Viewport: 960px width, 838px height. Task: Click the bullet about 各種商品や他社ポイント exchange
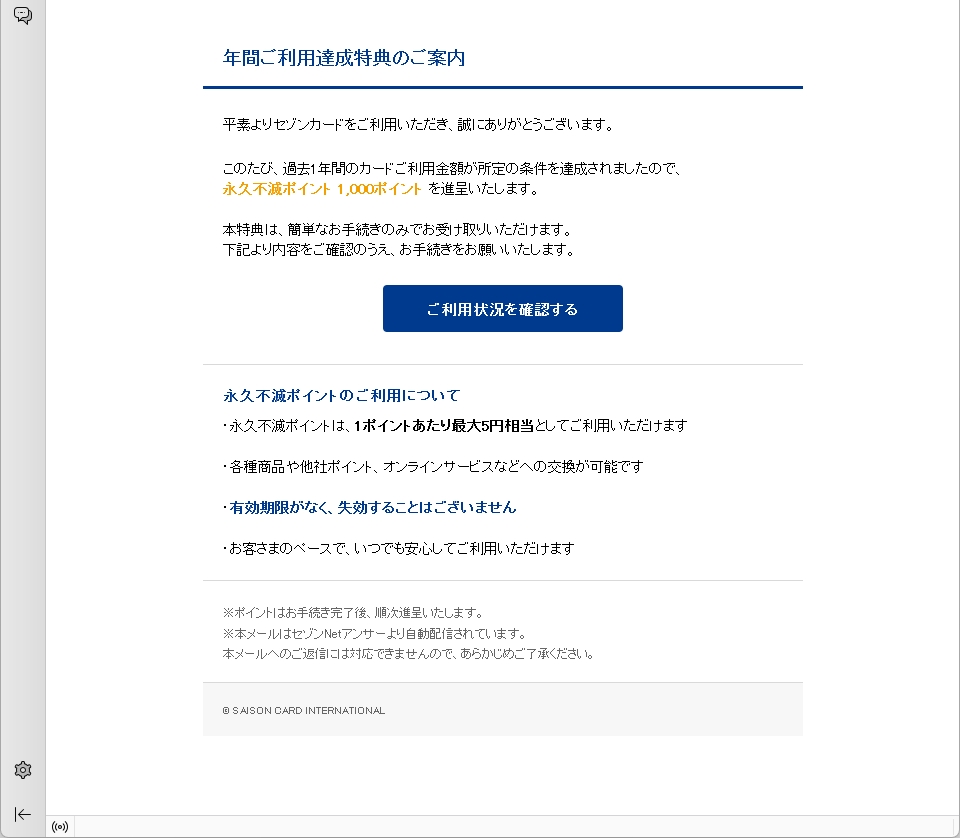point(432,466)
